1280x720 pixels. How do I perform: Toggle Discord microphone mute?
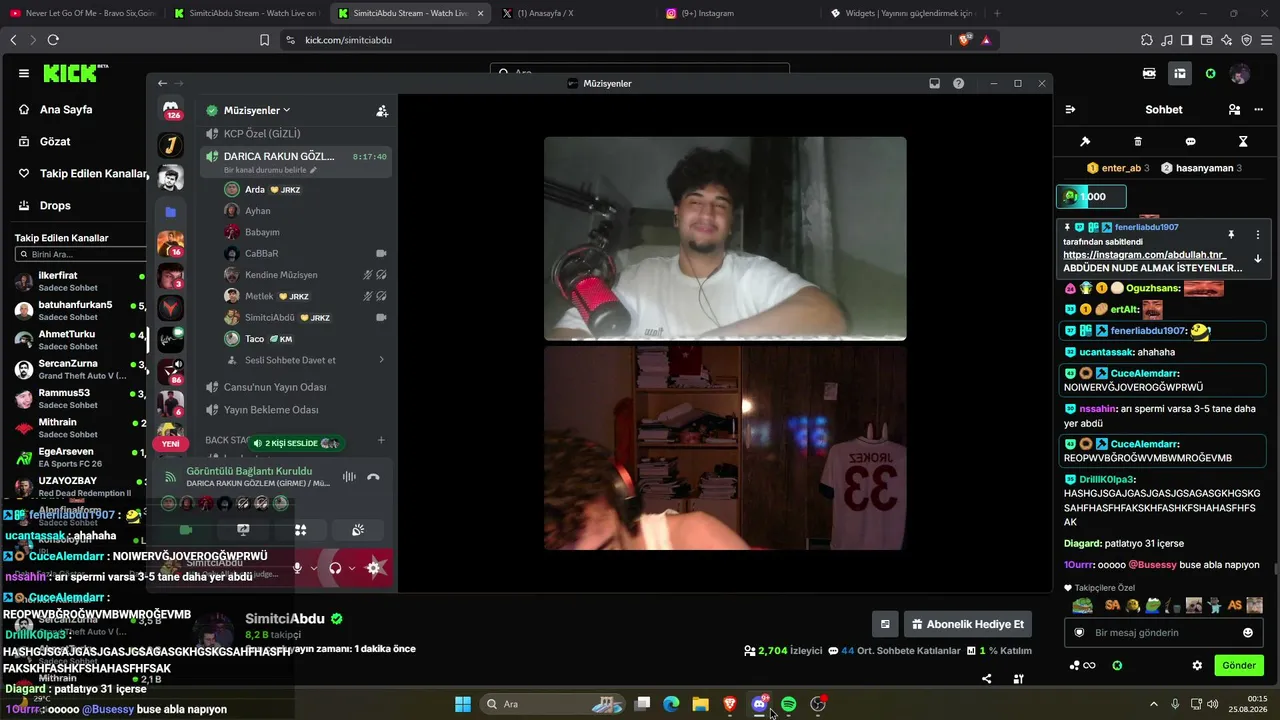tap(297, 568)
